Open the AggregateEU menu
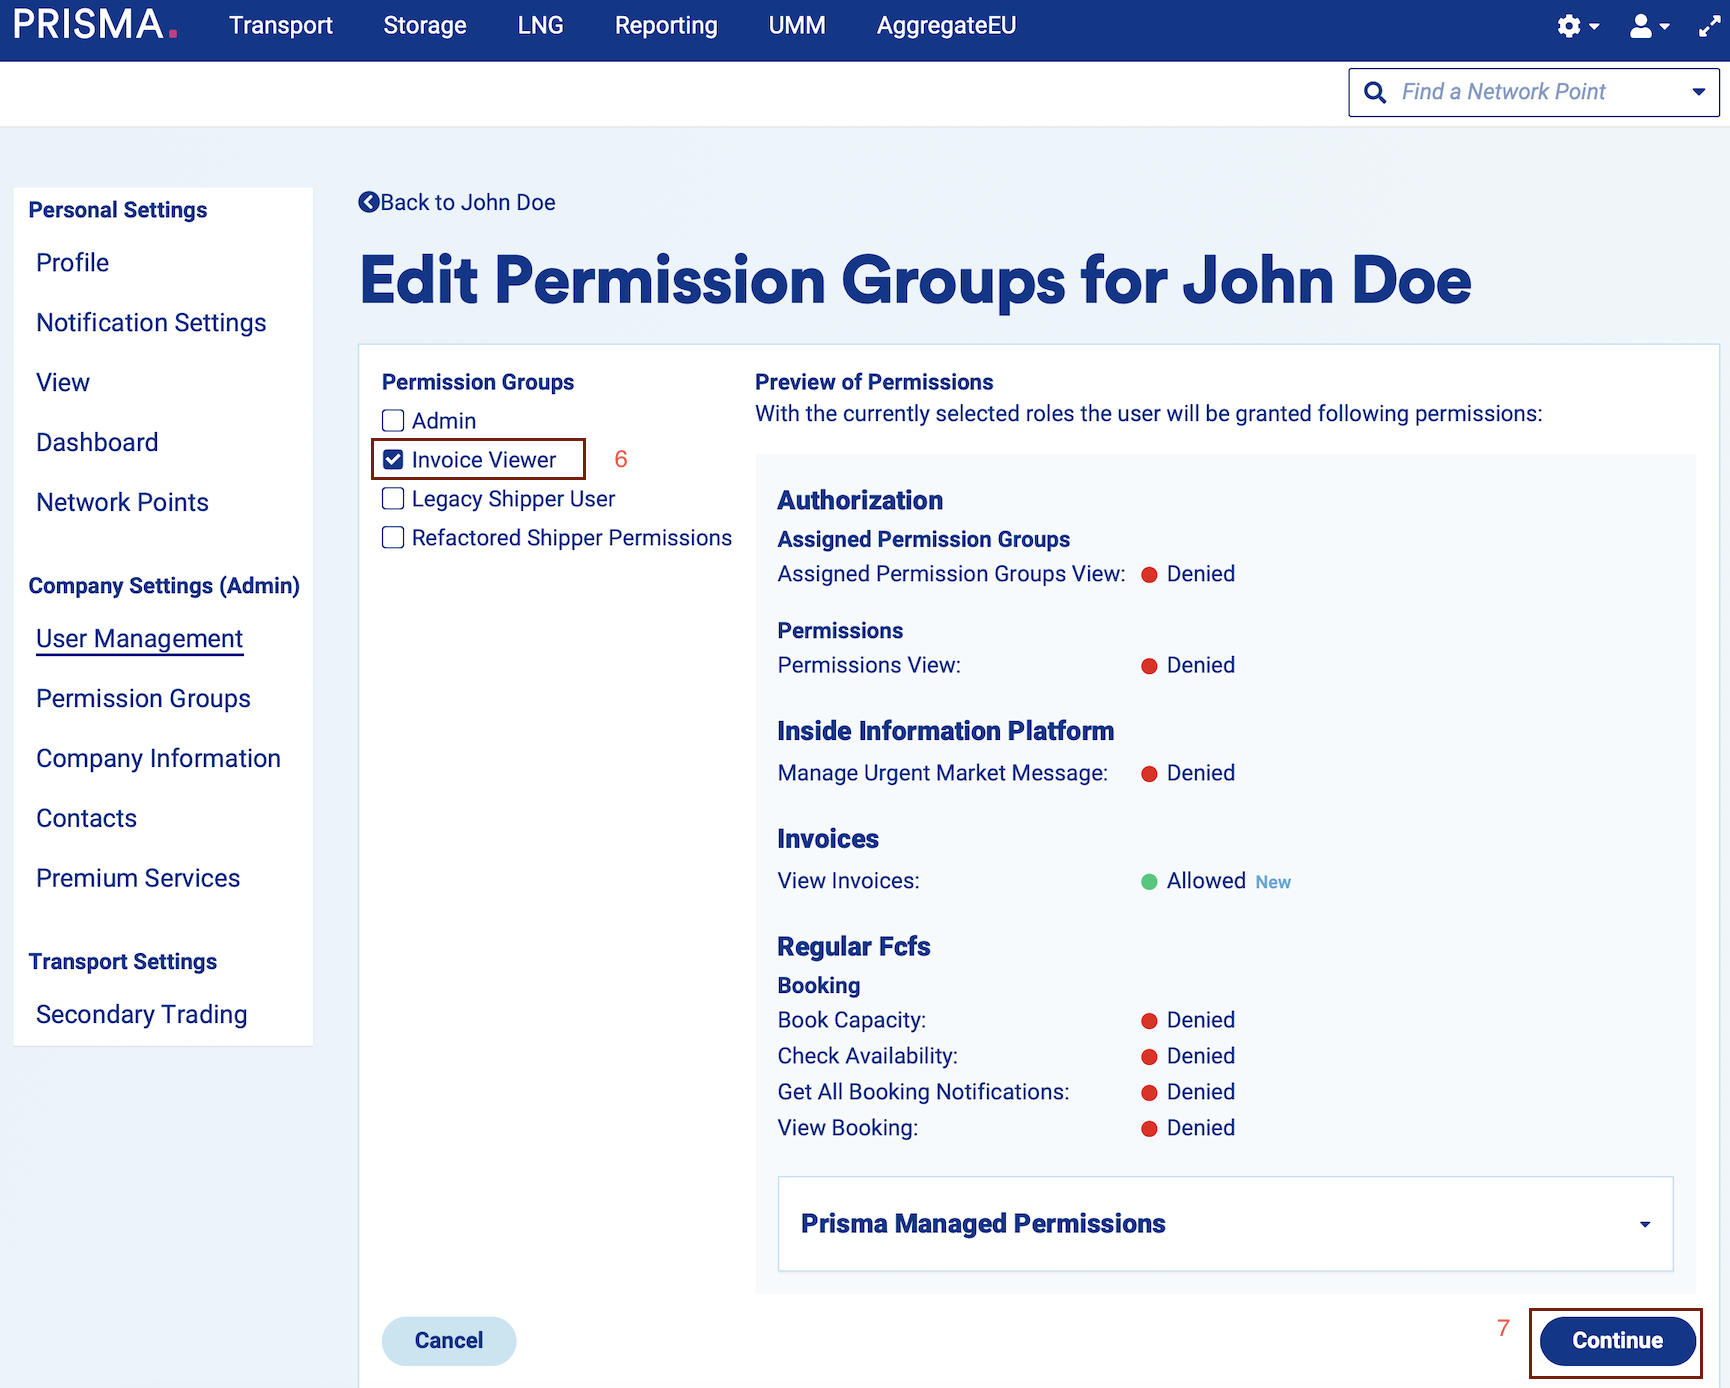Image resolution: width=1730 pixels, height=1388 pixels. tap(946, 26)
